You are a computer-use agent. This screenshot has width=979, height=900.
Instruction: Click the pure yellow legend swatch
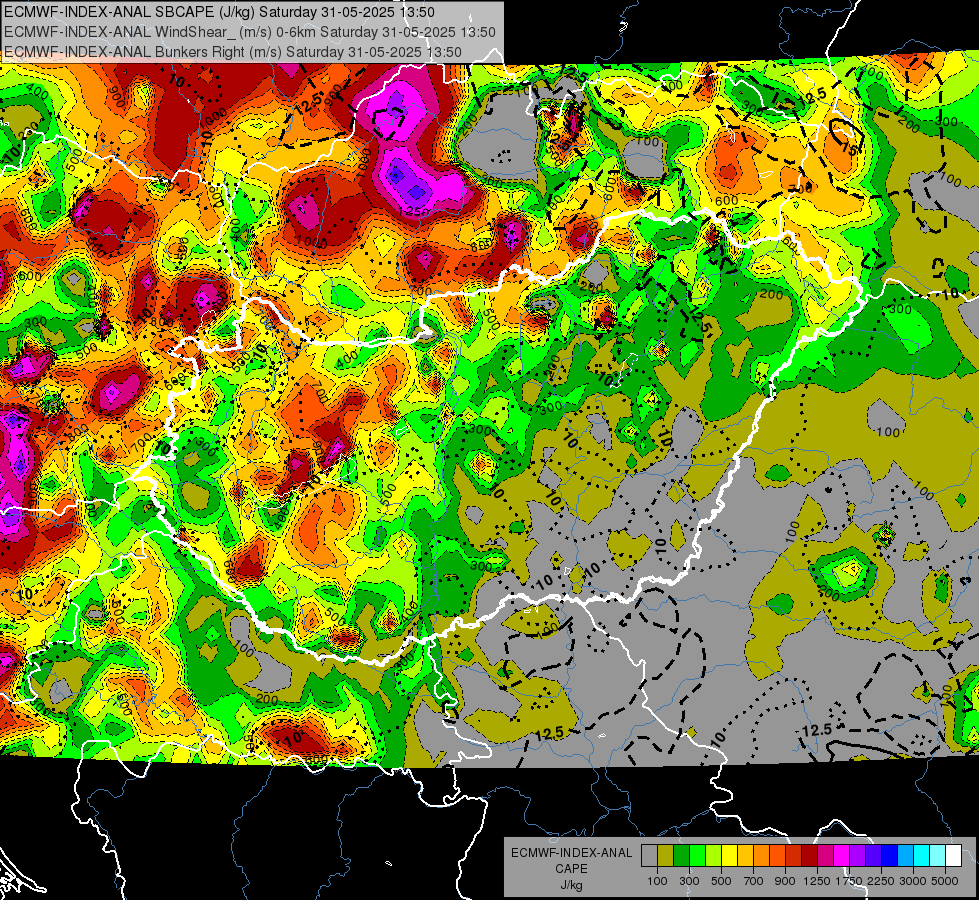[x=729, y=856]
